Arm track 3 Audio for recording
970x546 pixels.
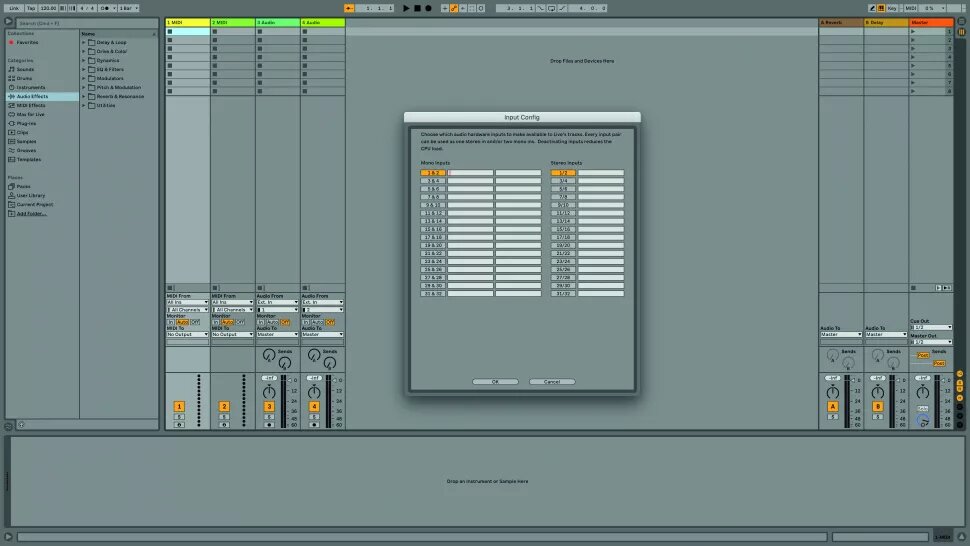tap(269, 424)
